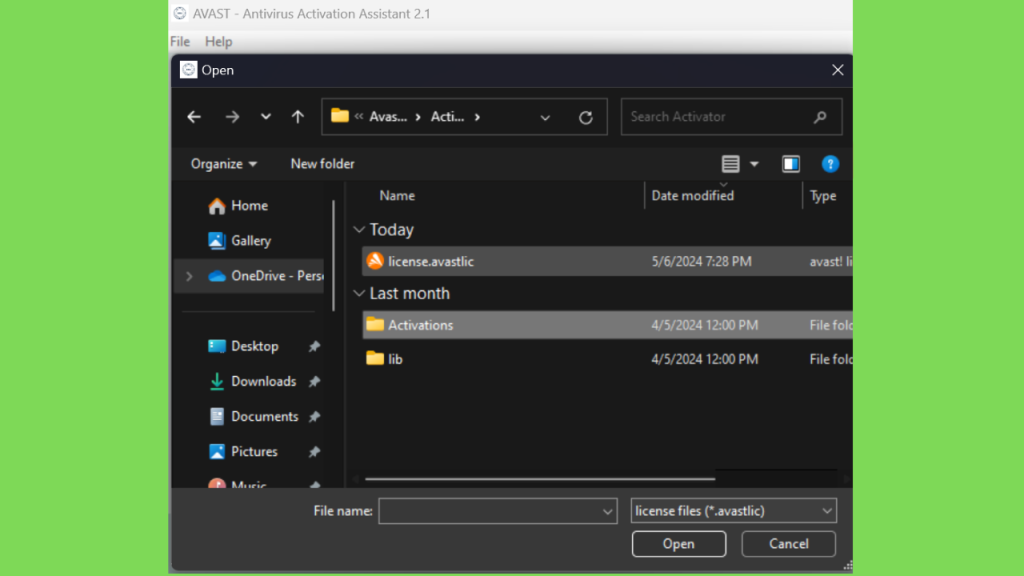Click the Cancel button

coord(788,544)
